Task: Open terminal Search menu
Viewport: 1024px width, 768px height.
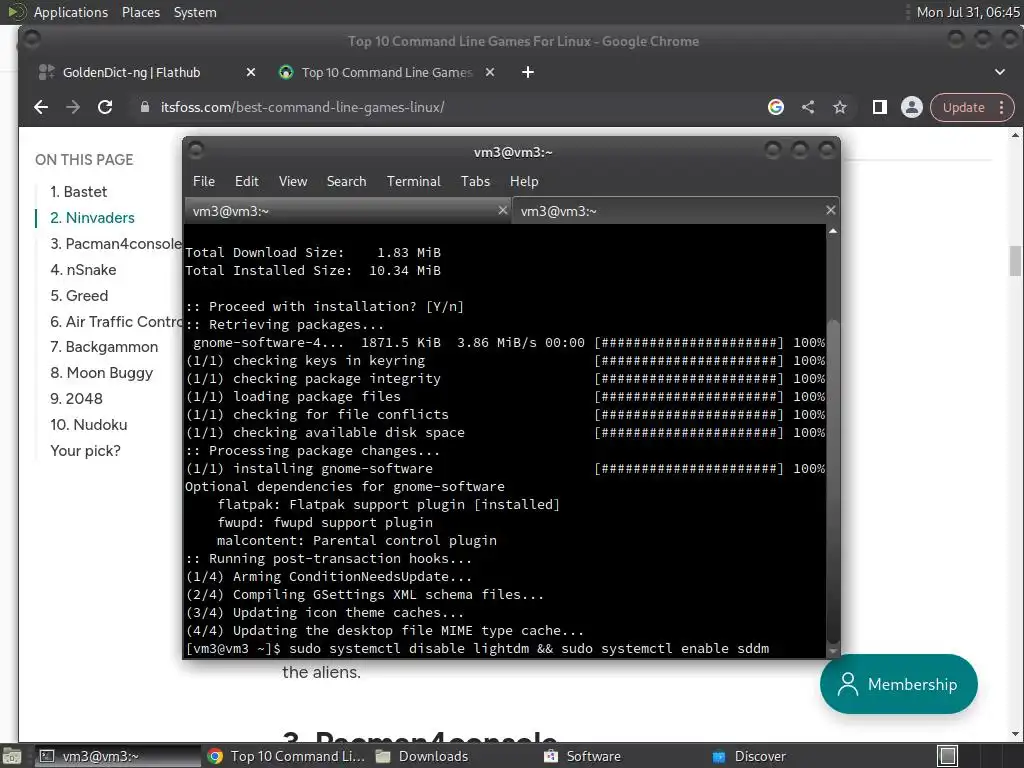Action: click(x=347, y=182)
